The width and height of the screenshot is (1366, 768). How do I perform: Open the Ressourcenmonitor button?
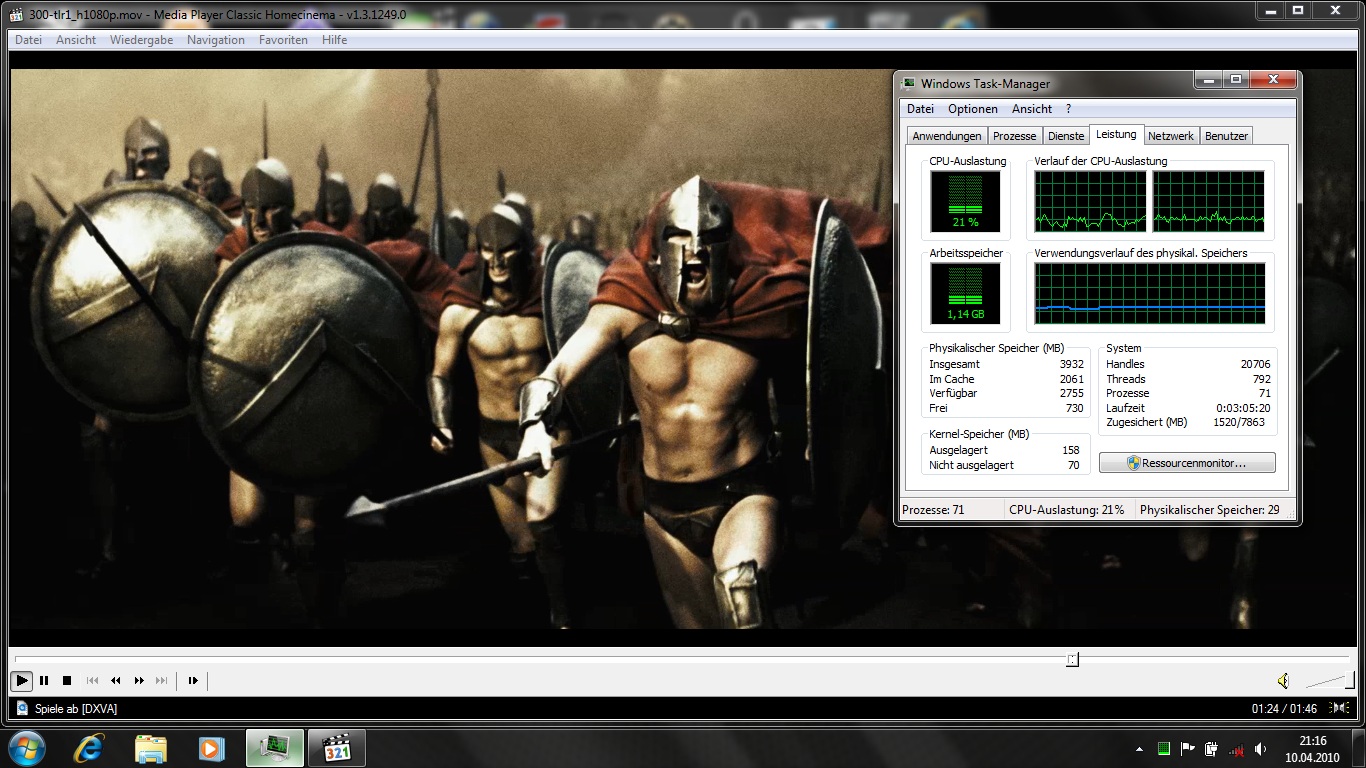1187,463
